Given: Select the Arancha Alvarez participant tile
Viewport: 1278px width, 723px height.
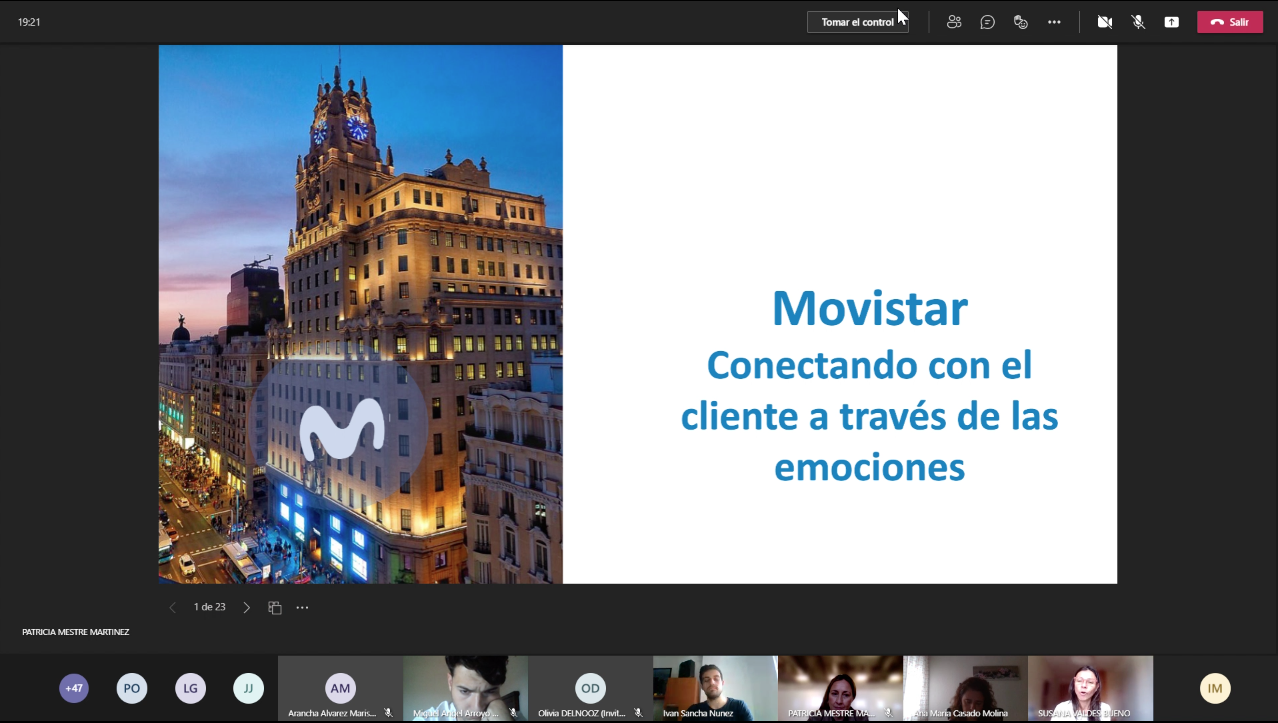Looking at the screenshot, I should tap(340, 688).
